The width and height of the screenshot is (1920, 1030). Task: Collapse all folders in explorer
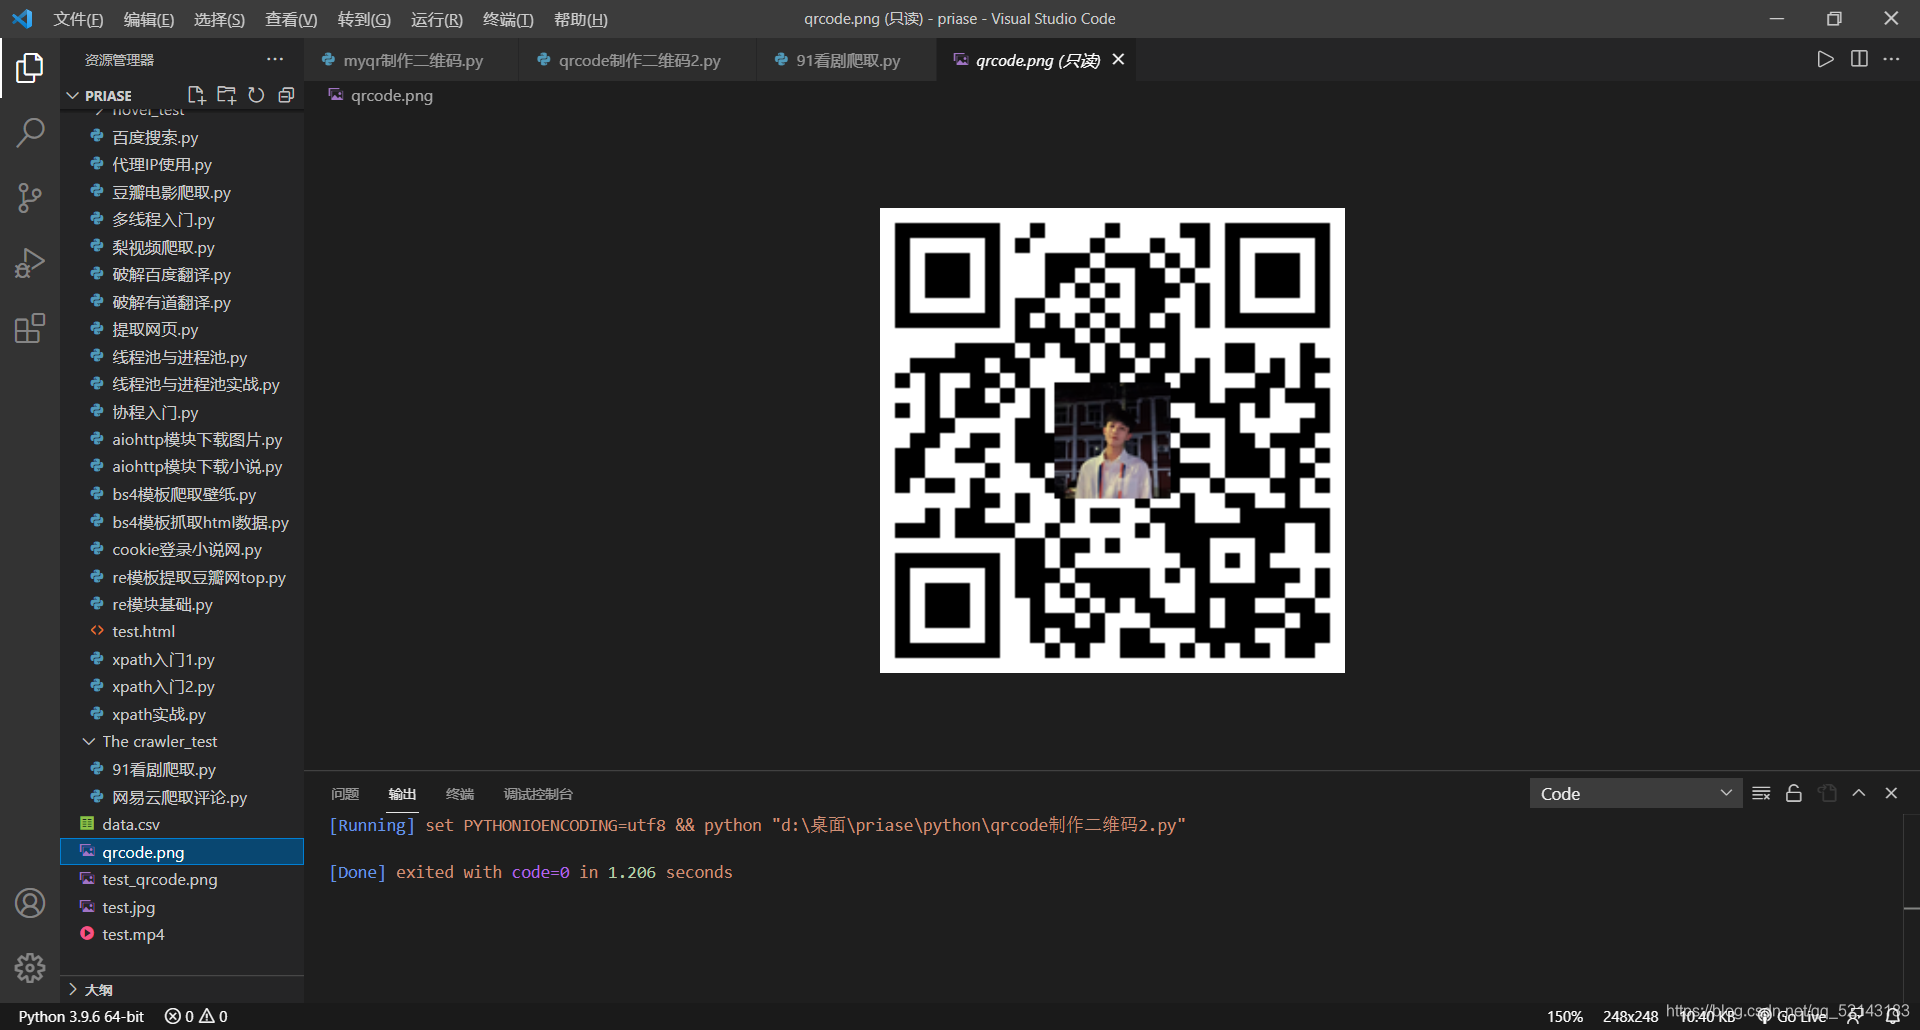[286, 95]
